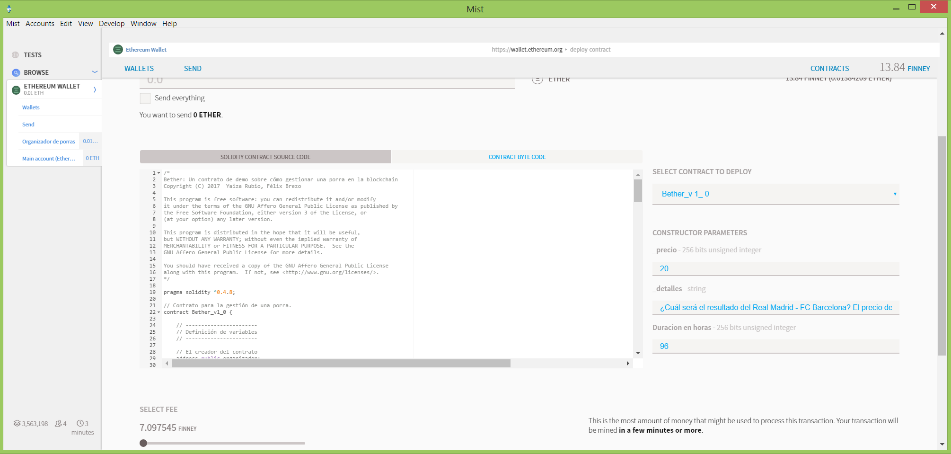The height and width of the screenshot is (454, 951).
Task: Click the contract Bether_v1_0 code line
Action: 198,312
